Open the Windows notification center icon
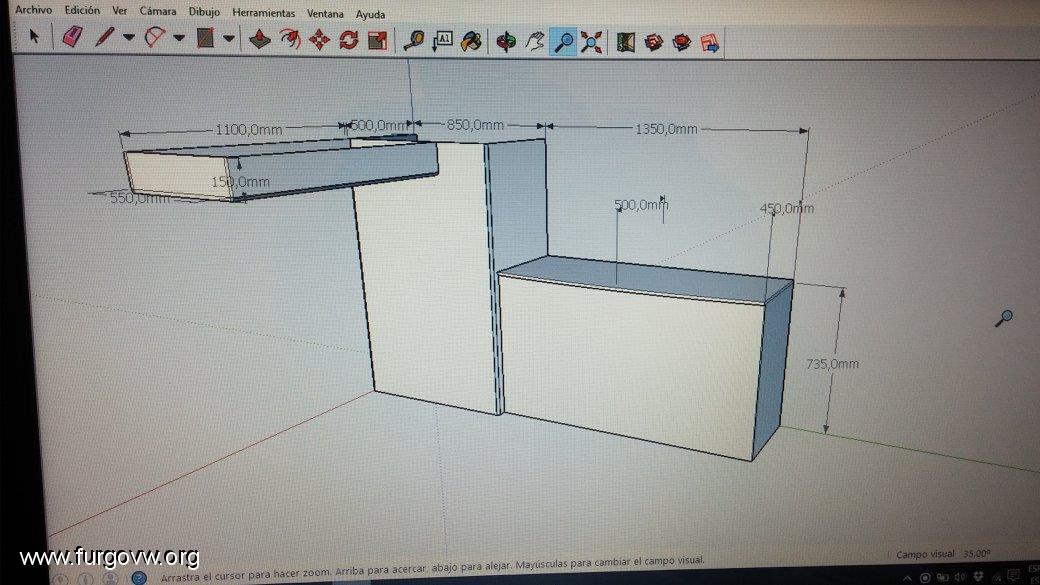Screen dimensions: 1040x585 coord(1013,576)
